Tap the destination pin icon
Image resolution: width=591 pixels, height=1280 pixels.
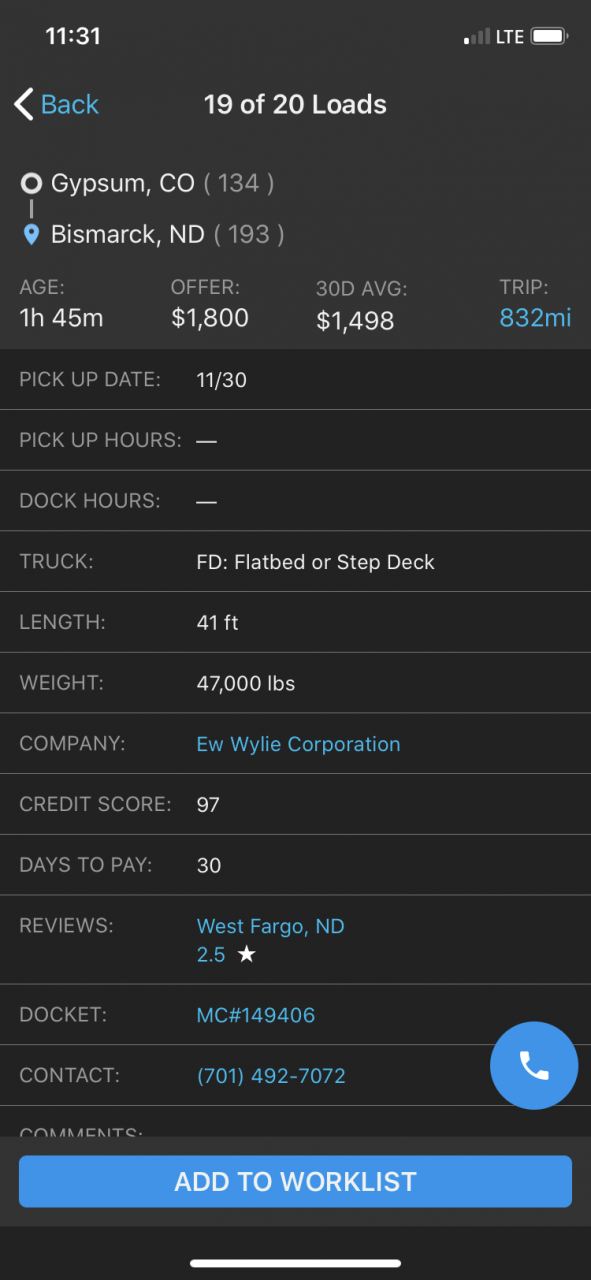pyautogui.click(x=32, y=235)
